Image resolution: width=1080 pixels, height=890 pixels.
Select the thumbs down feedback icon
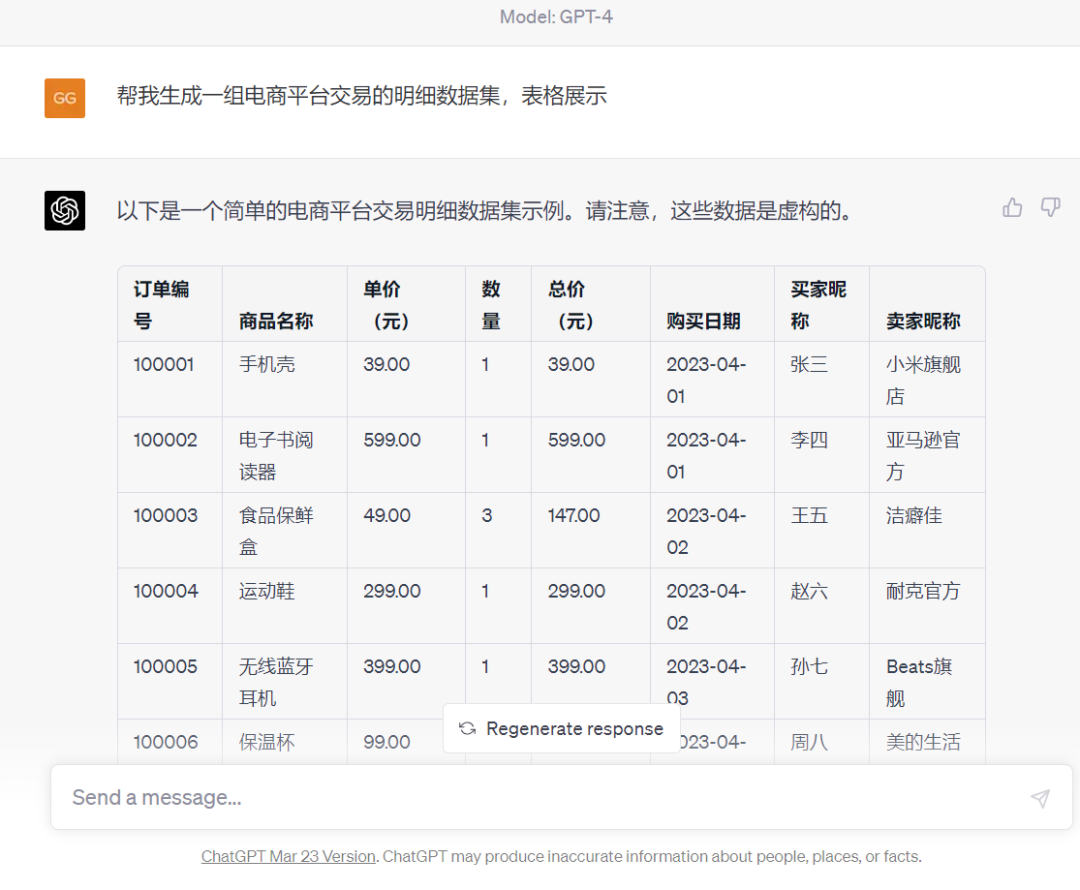[x=1050, y=207]
